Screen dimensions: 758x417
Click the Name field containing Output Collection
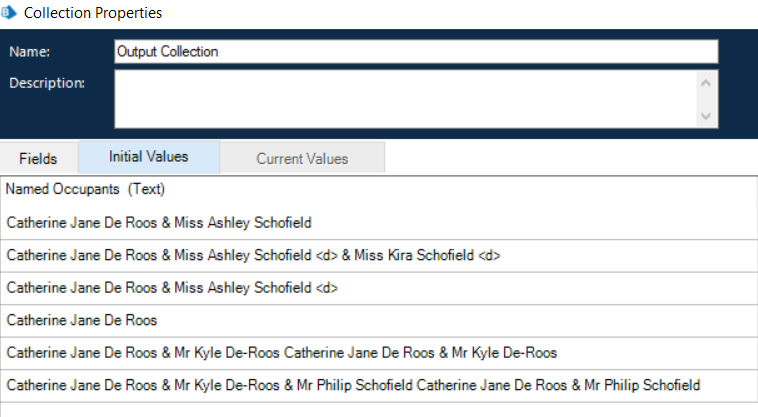pyautogui.click(x=416, y=51)
